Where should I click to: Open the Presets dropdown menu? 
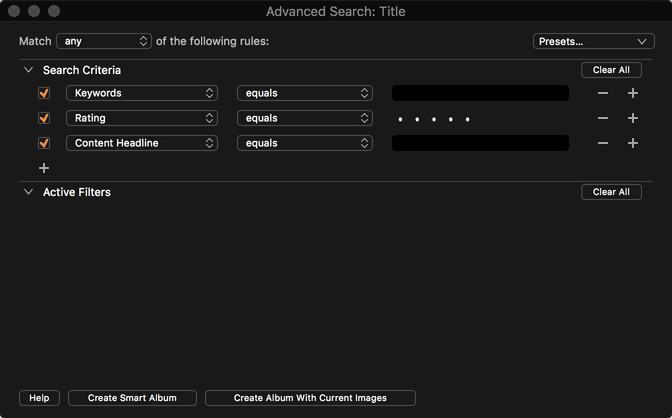pyautogui.click(x=593, y=41)
